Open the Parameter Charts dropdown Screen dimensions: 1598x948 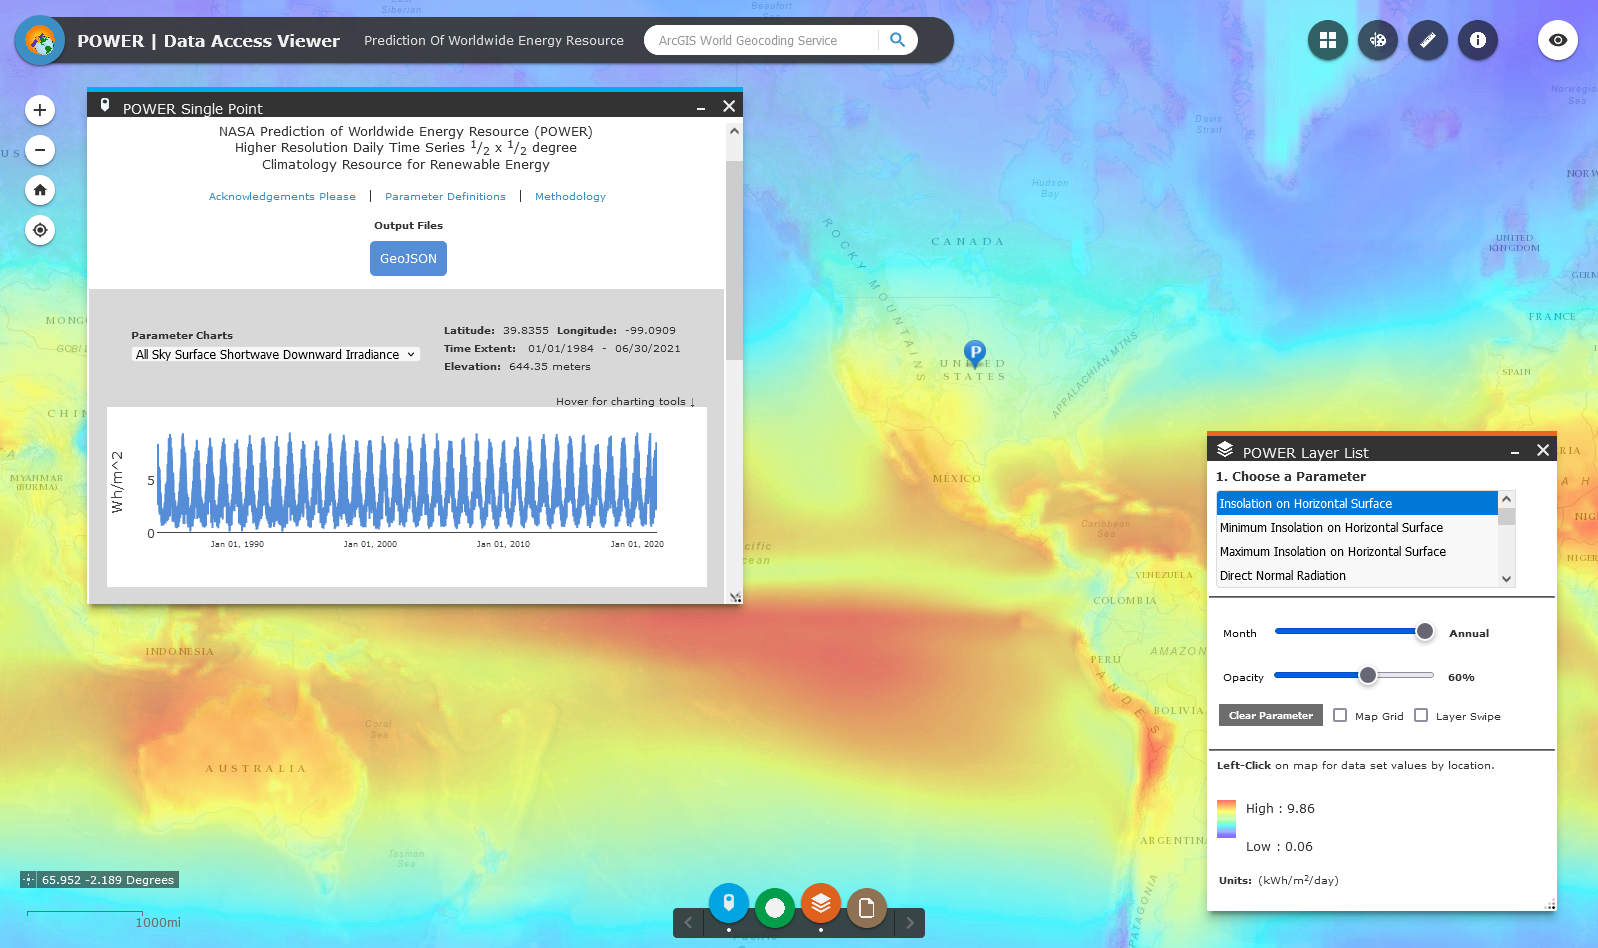(x=276, y=355)
